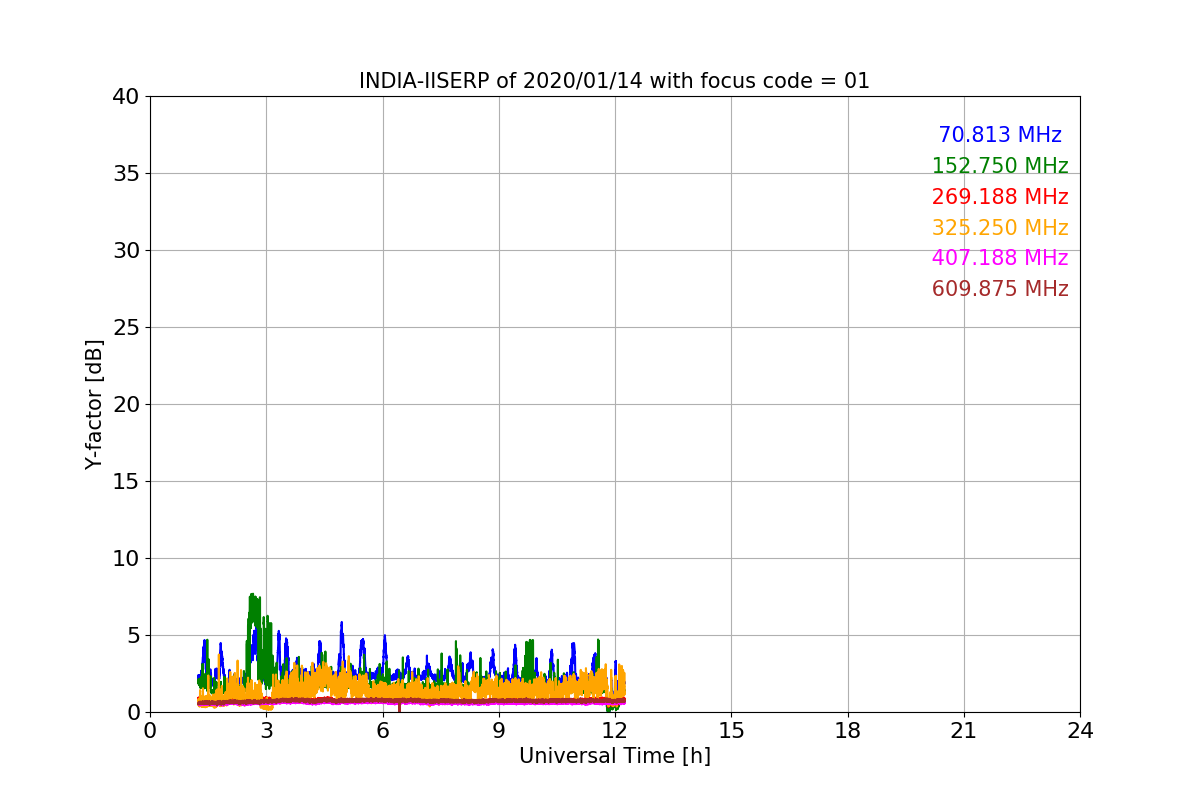Select the 24 tick on the x-axis
The width and height of the screenshot is (1200, 800).
tap(1079, 731)
